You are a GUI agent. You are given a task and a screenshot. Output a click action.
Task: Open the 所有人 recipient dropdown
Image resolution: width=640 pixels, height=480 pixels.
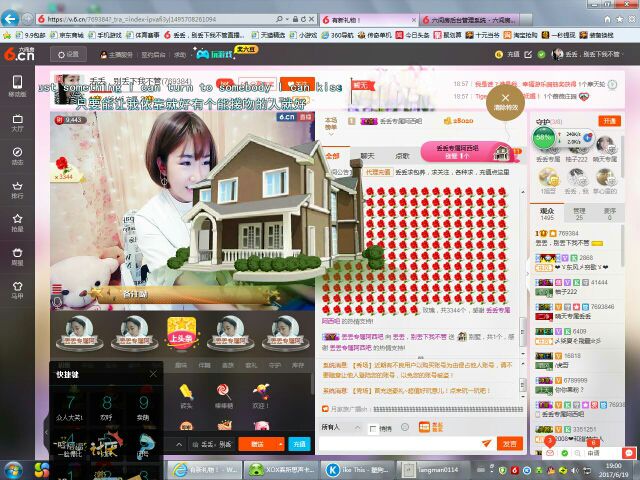pyautogui.click(x=341, y=427)
